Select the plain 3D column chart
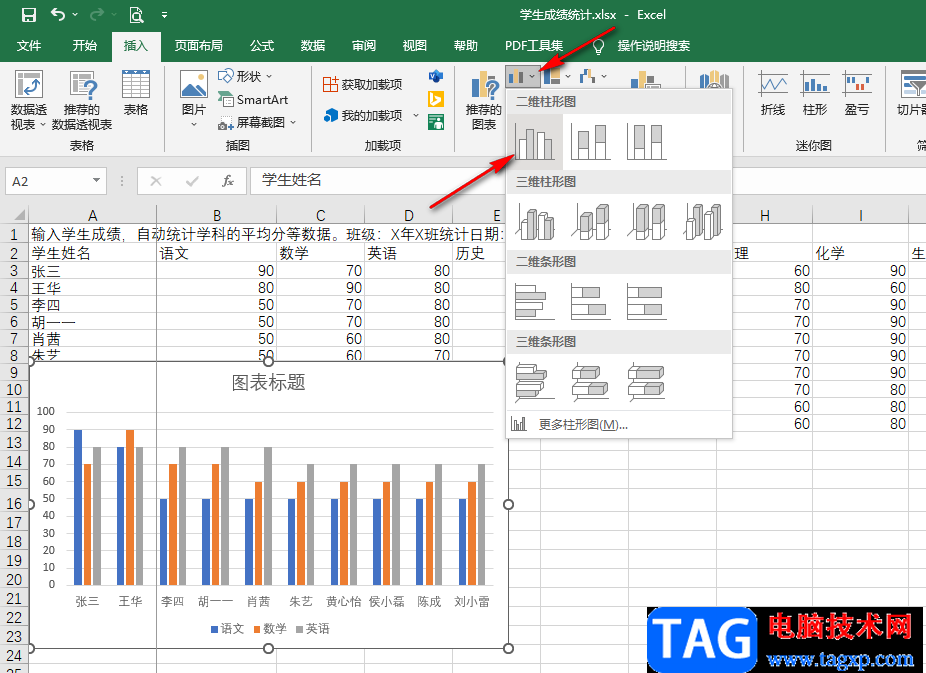This screenshot has height=673, width=926. 703,221
